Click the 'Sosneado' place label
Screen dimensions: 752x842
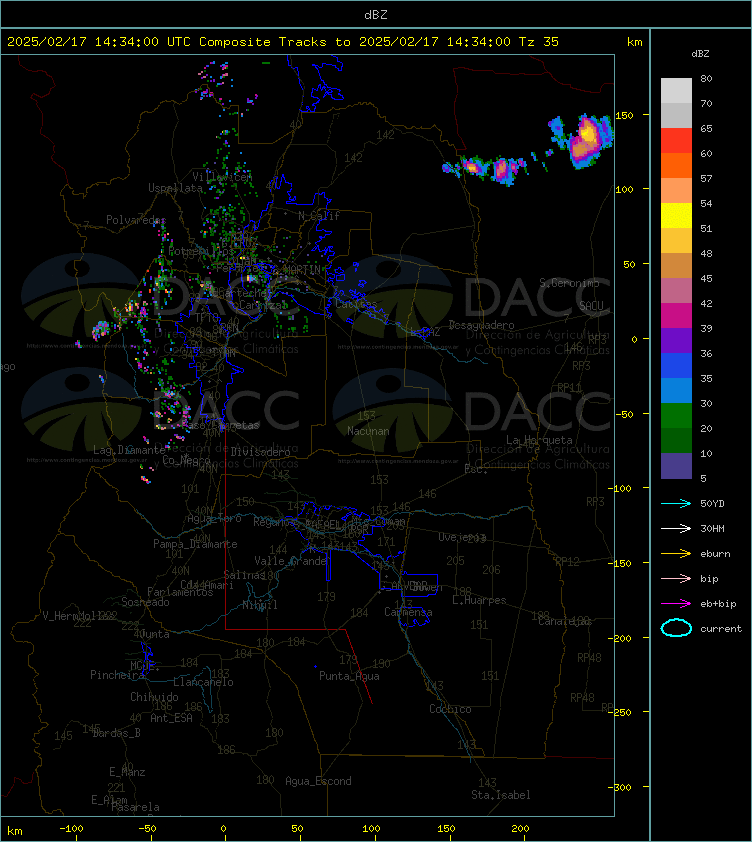coord(145,603)
